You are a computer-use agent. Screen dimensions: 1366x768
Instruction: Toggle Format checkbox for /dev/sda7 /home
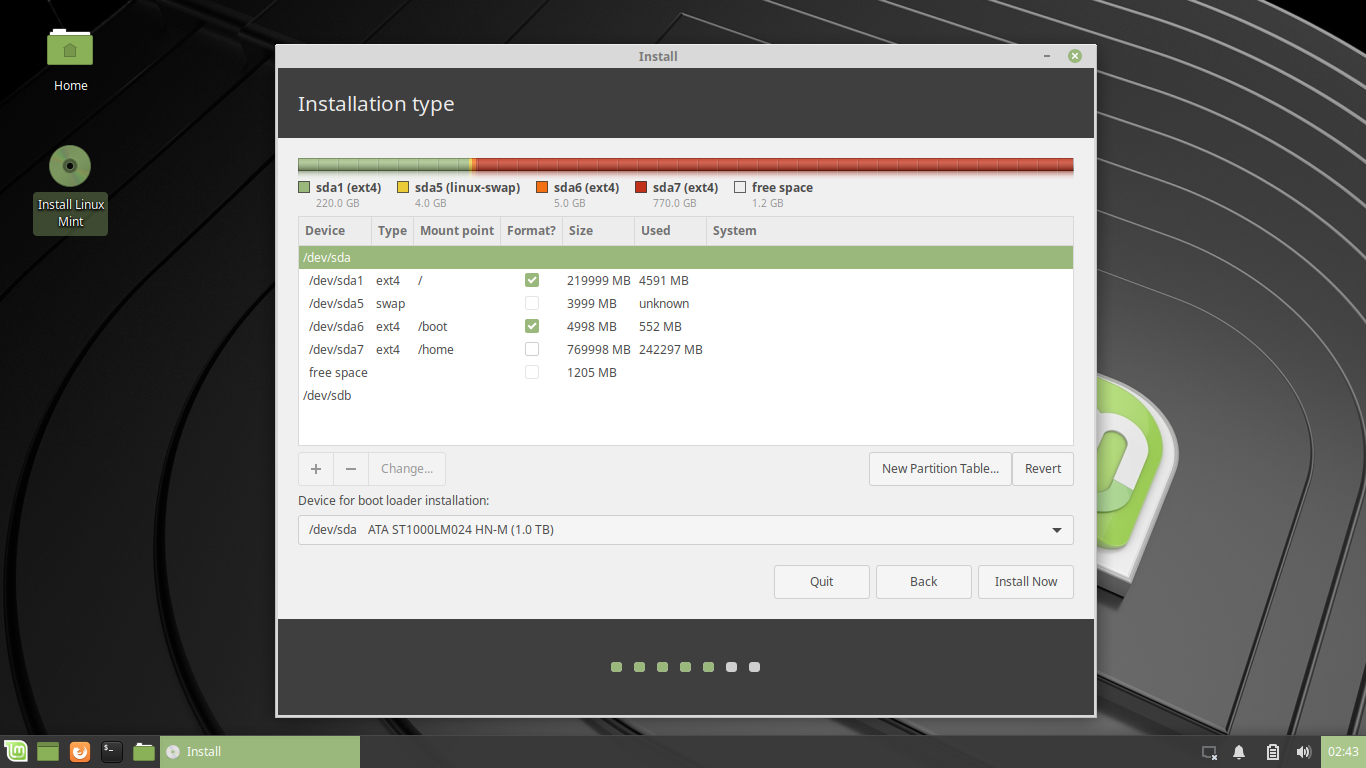(x=532, y=350)
